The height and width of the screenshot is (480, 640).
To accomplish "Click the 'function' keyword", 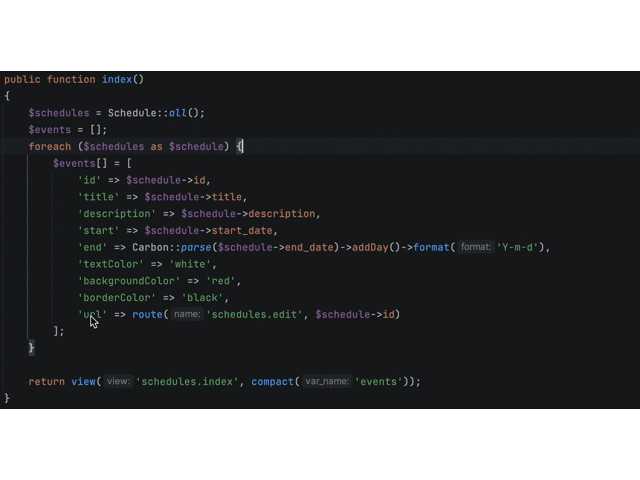I will point(71,79).
